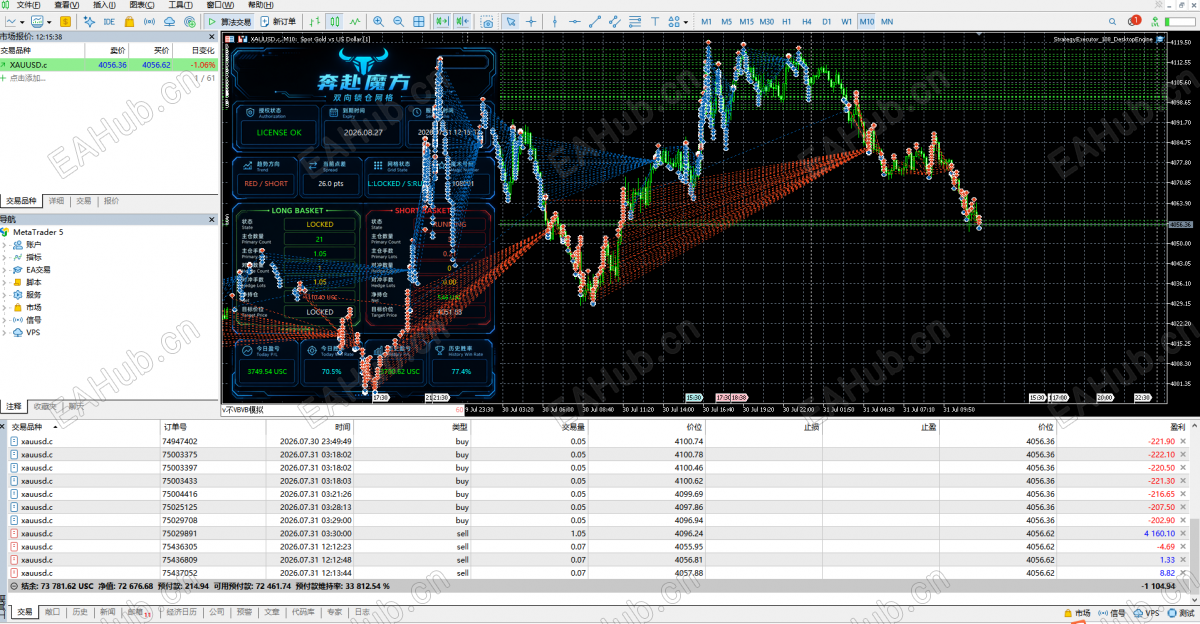Draw a vertical line on chart
This screenshot has width=1200, height=624.
coord(555,21)
